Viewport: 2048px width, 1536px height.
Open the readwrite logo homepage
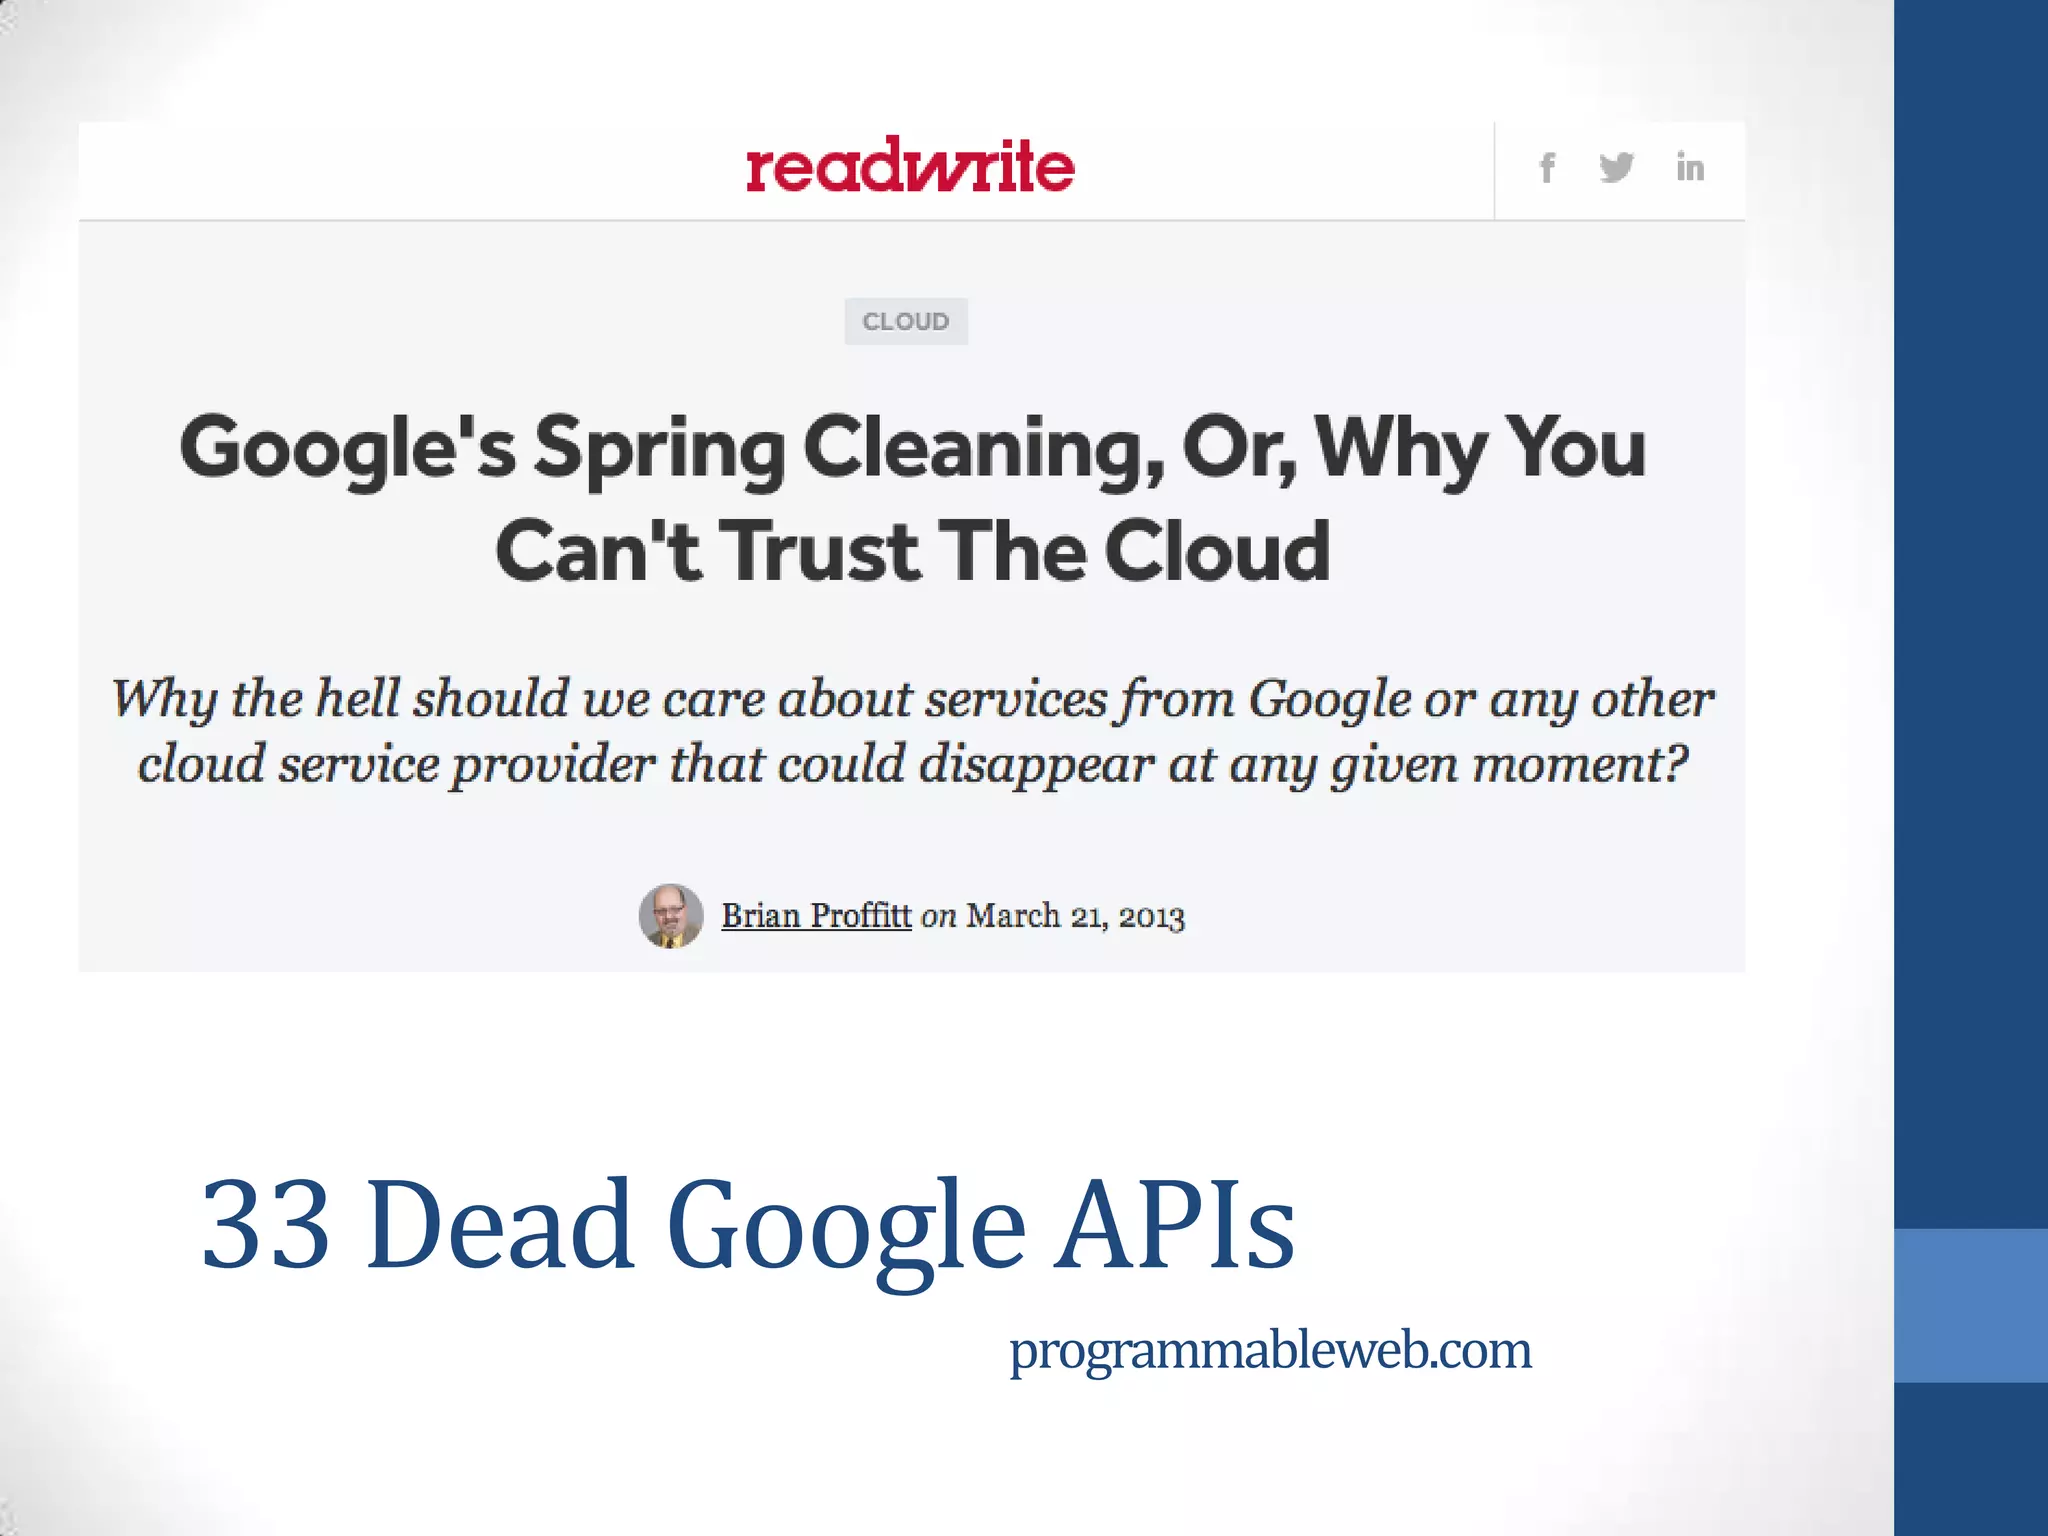click(910, 165)
